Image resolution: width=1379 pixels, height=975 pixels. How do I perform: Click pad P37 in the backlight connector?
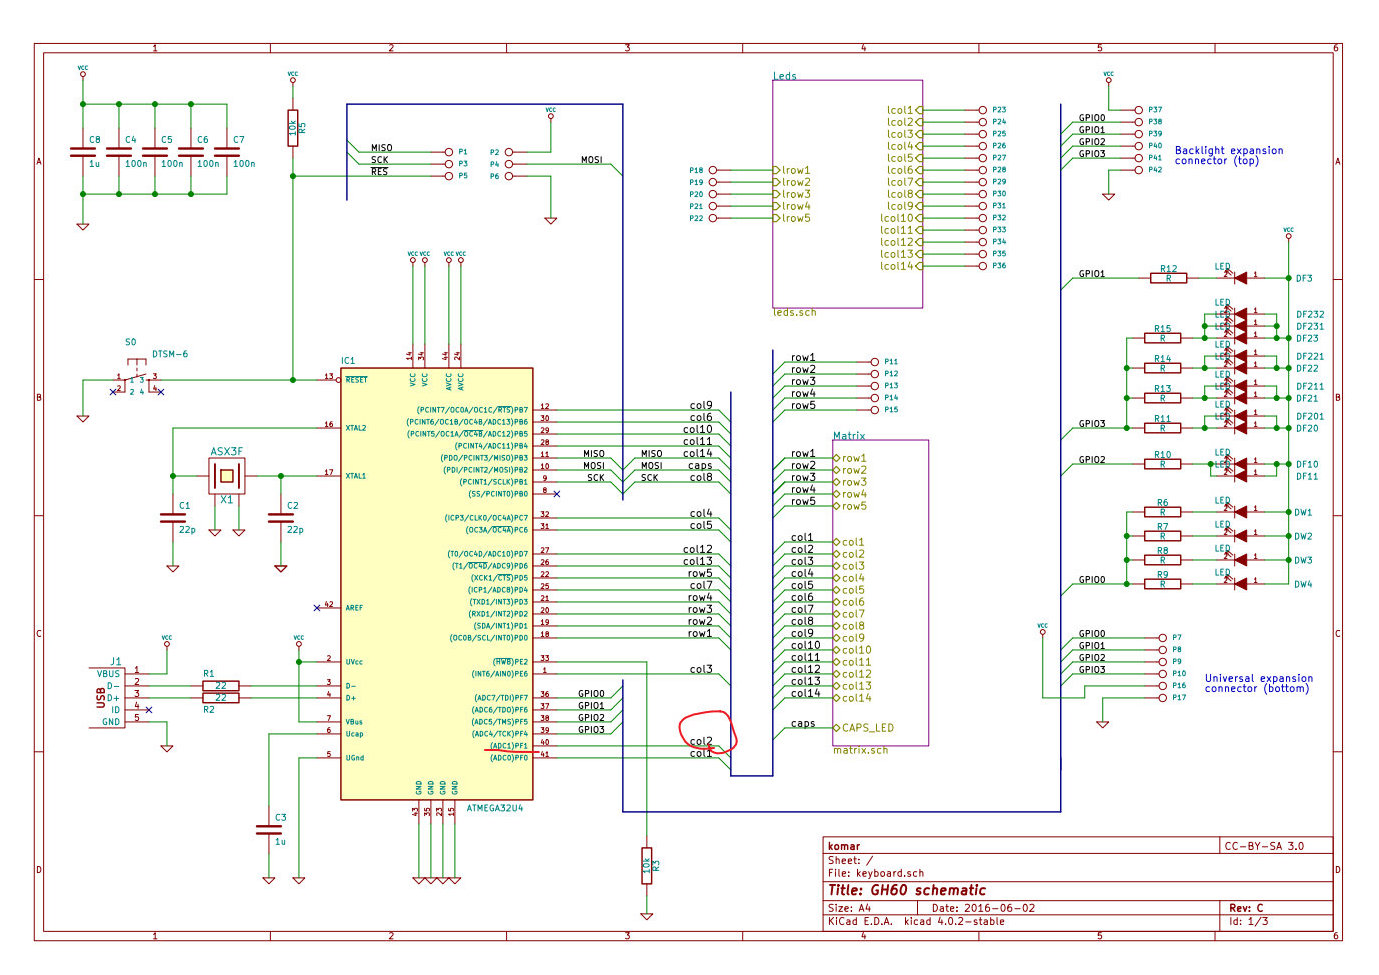[1139, 110]
